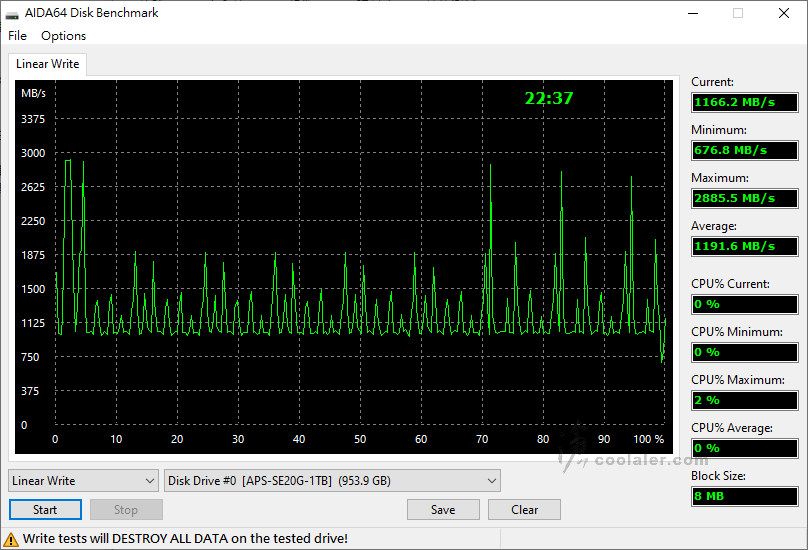Click the CPU% Minimum value field

tap(745, 352)
